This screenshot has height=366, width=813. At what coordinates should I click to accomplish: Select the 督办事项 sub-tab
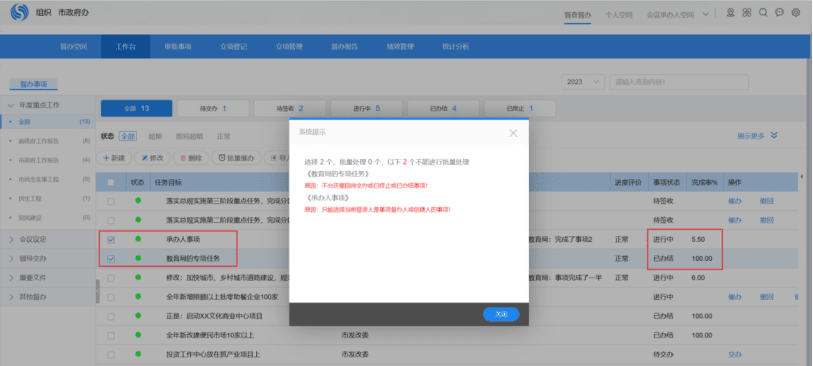pos(34,84)
